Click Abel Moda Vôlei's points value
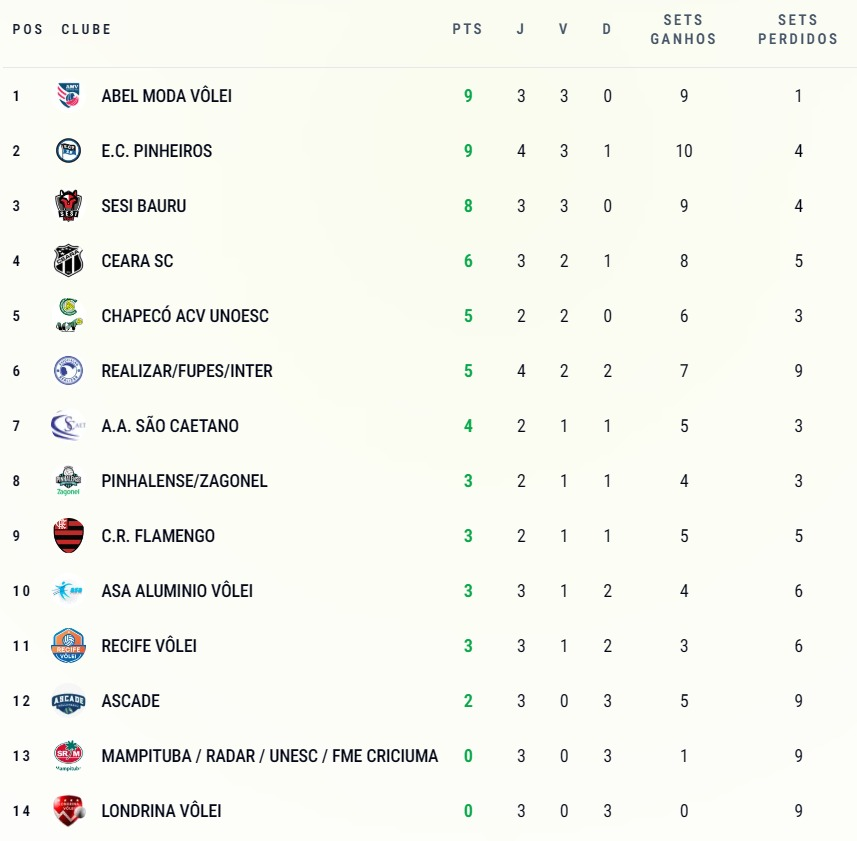The width and height of the screenshot is (857, 841). coord(468,96)
